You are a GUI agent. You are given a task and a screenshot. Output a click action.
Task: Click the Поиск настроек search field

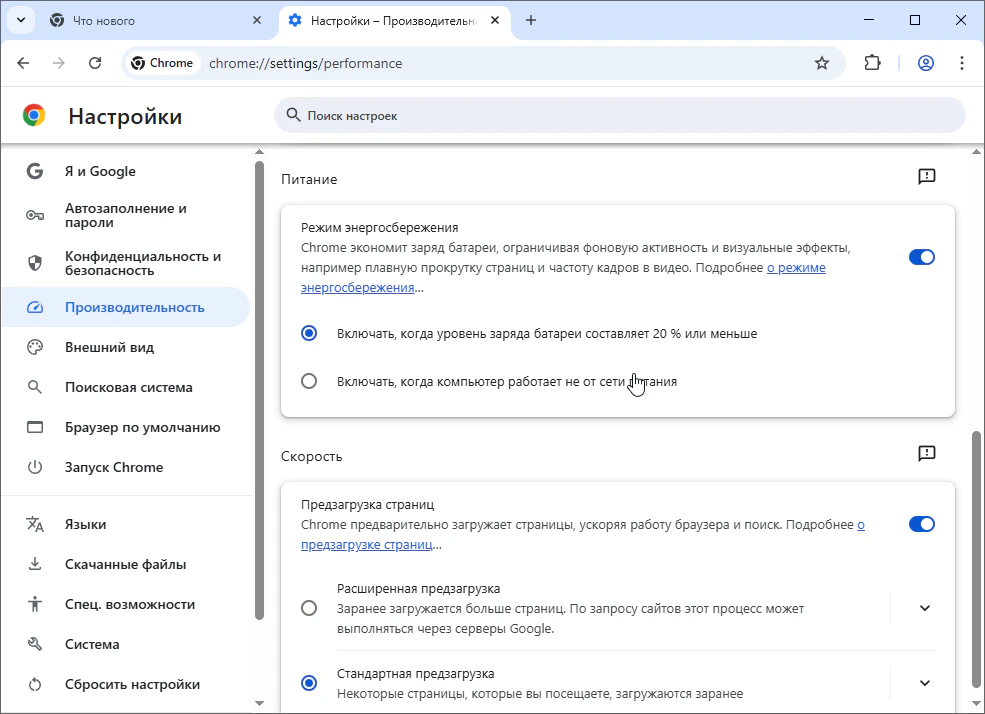coord(620,116)
